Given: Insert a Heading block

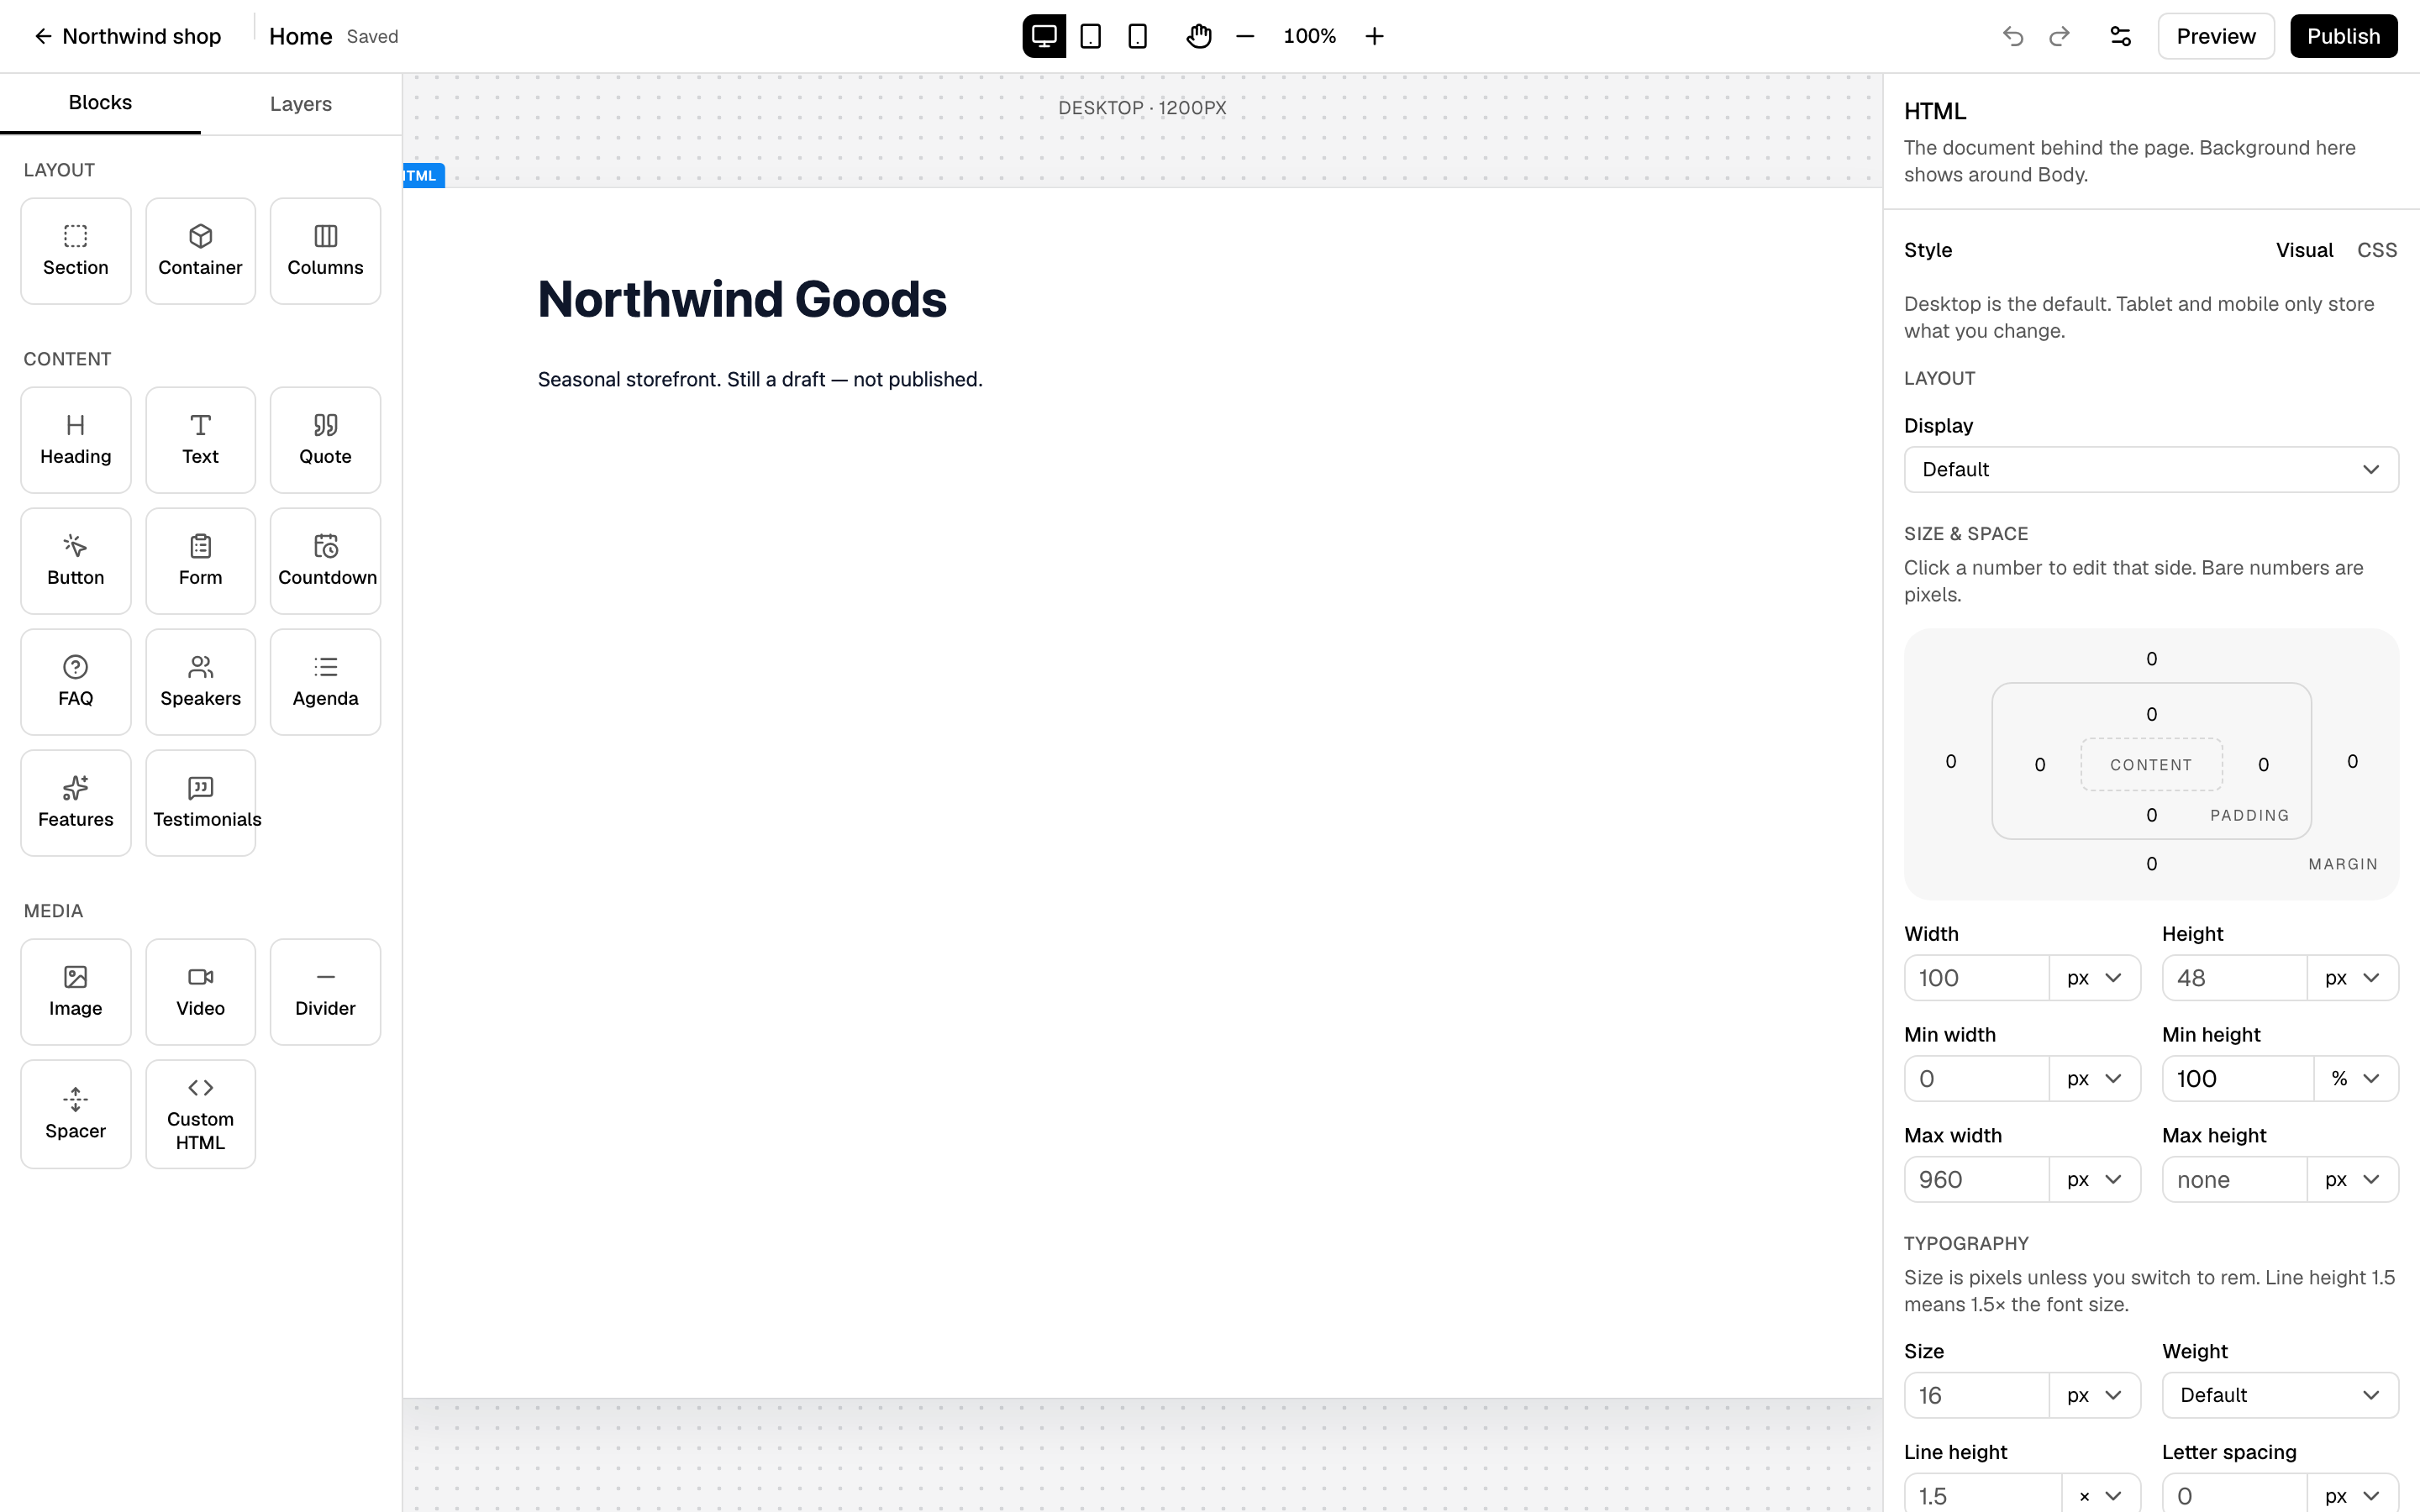Looking at the screenshot, I should pos(76,440).
